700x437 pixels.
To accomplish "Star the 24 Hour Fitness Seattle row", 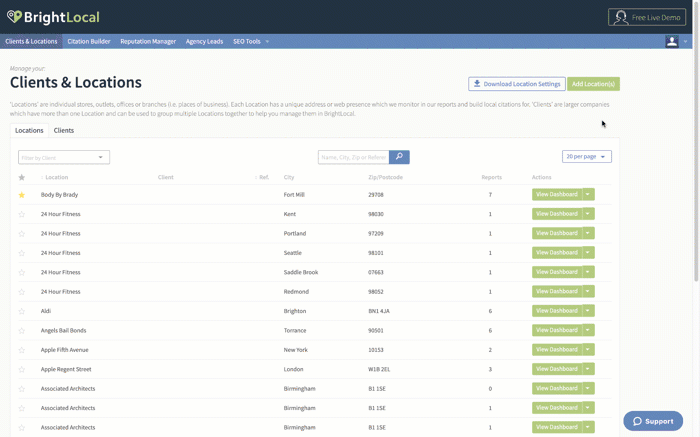I will click(21, 253).
